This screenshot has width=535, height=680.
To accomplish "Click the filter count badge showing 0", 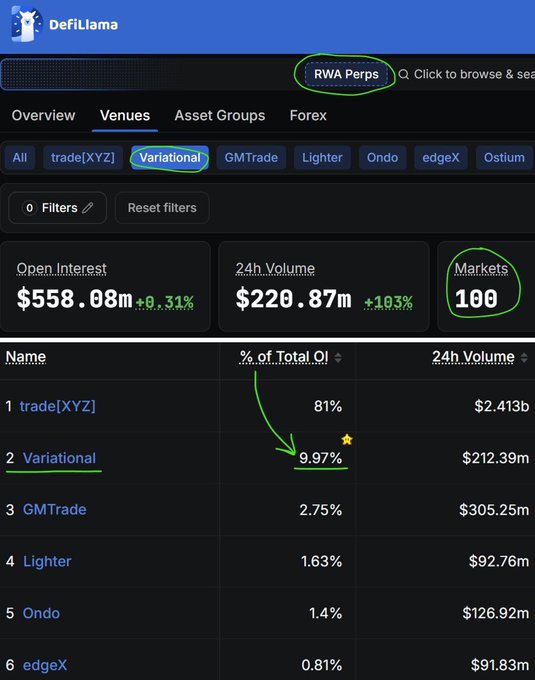I will (x=29, y=208).
